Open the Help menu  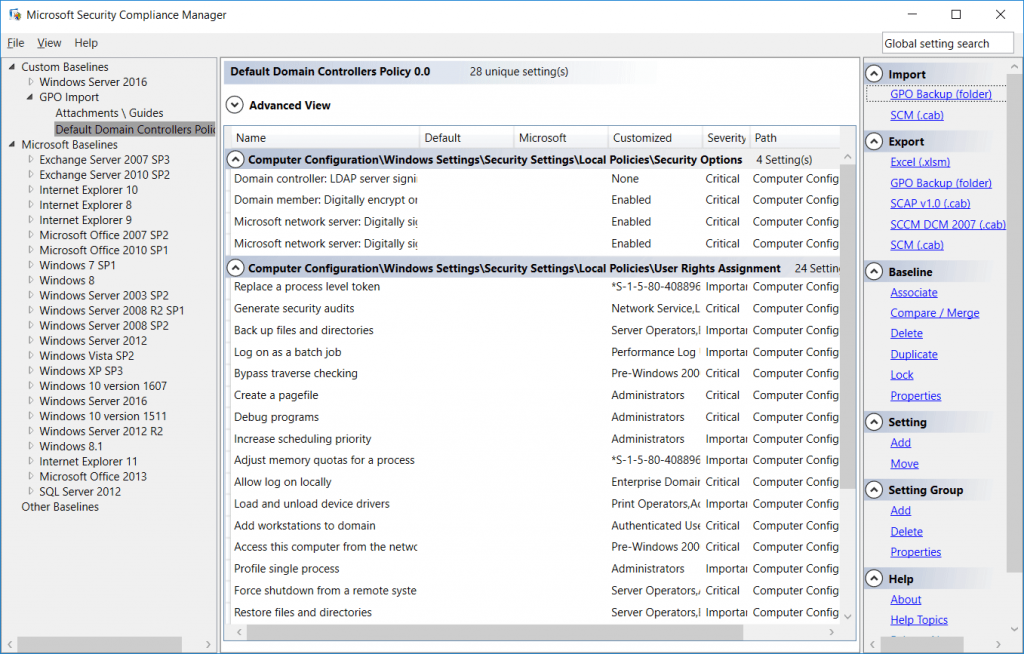(86, 42)
